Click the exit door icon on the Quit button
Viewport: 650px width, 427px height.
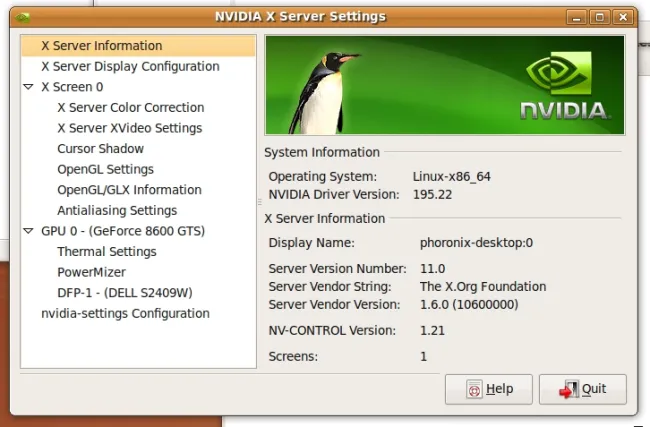coord(569,389)
